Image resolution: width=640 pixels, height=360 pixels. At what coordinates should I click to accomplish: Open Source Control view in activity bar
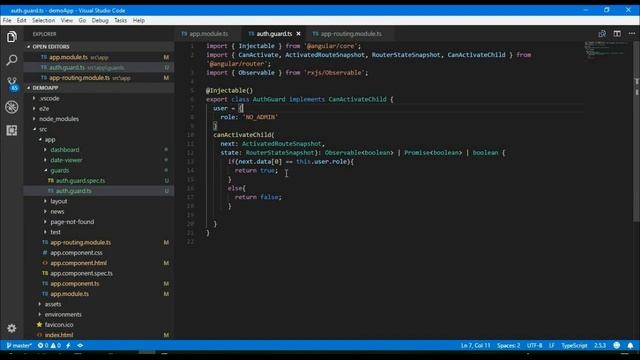[12, 84]
